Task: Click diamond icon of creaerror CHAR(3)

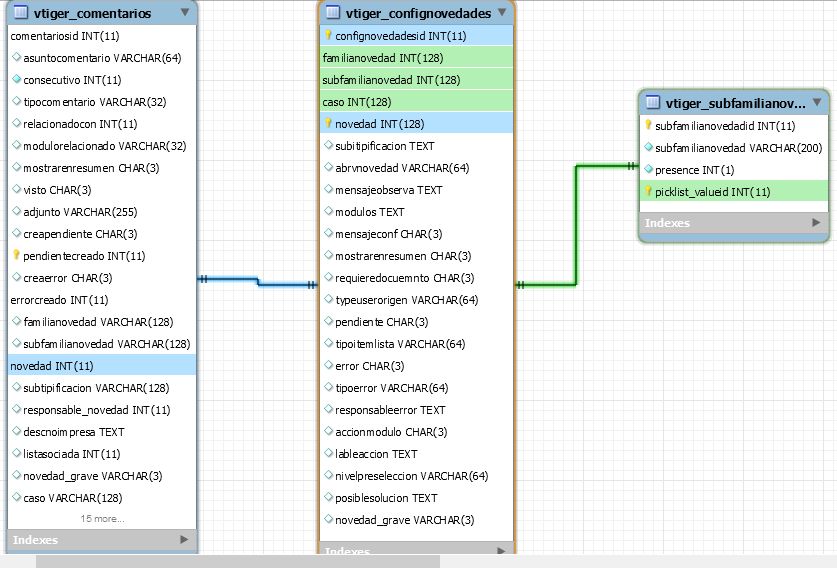Action: point(17,277)
